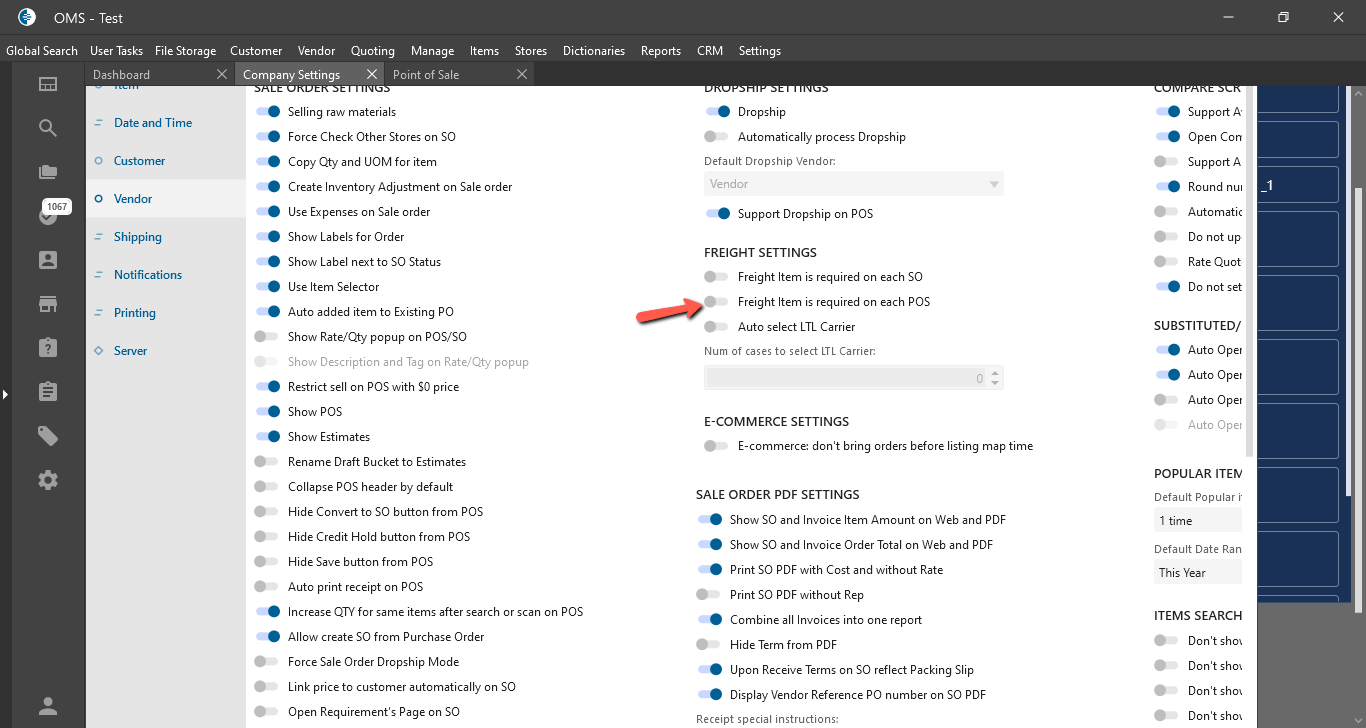Click the price tag sidebar icon

48,436
